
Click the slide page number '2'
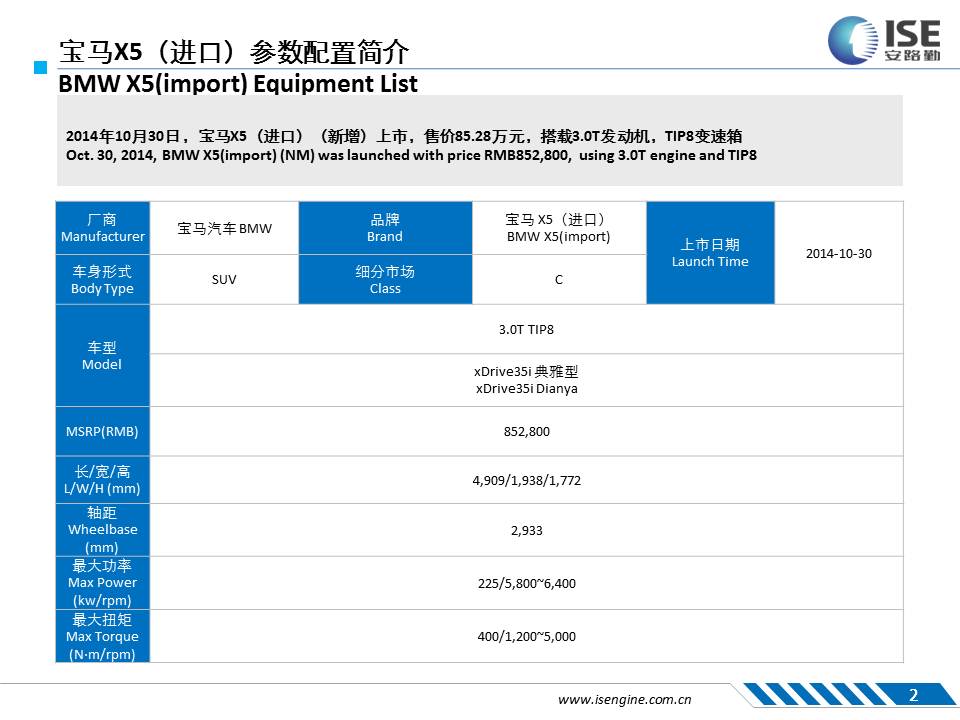(x=913, y=695)
